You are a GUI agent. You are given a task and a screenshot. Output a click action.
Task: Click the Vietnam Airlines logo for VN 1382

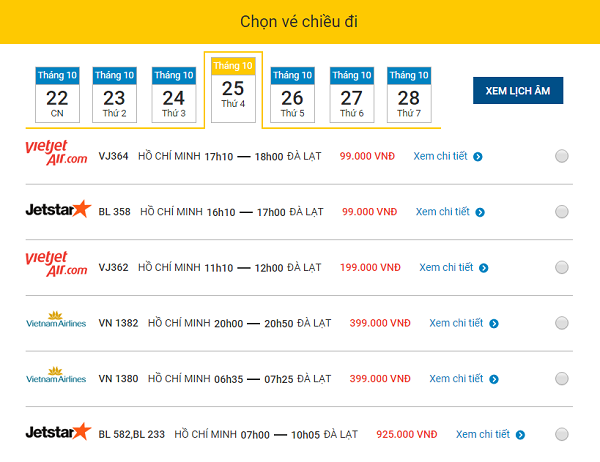56,323
